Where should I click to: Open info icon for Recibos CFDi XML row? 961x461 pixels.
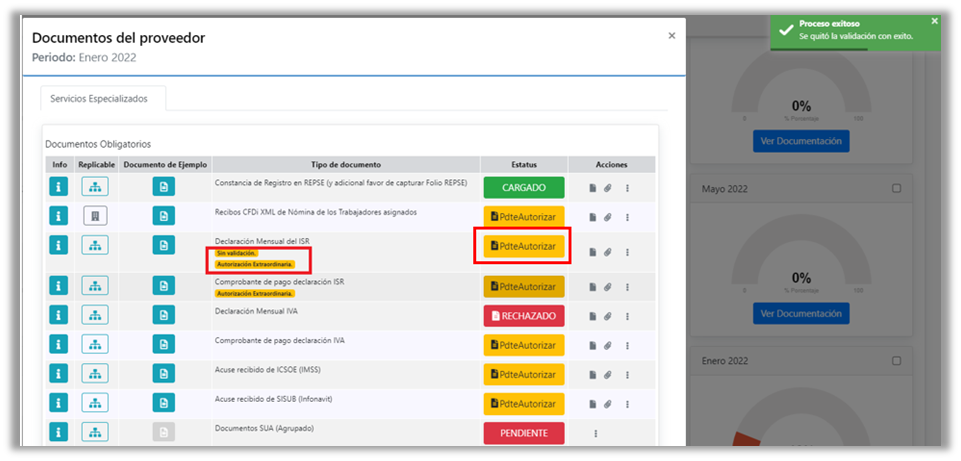(58, 216)
